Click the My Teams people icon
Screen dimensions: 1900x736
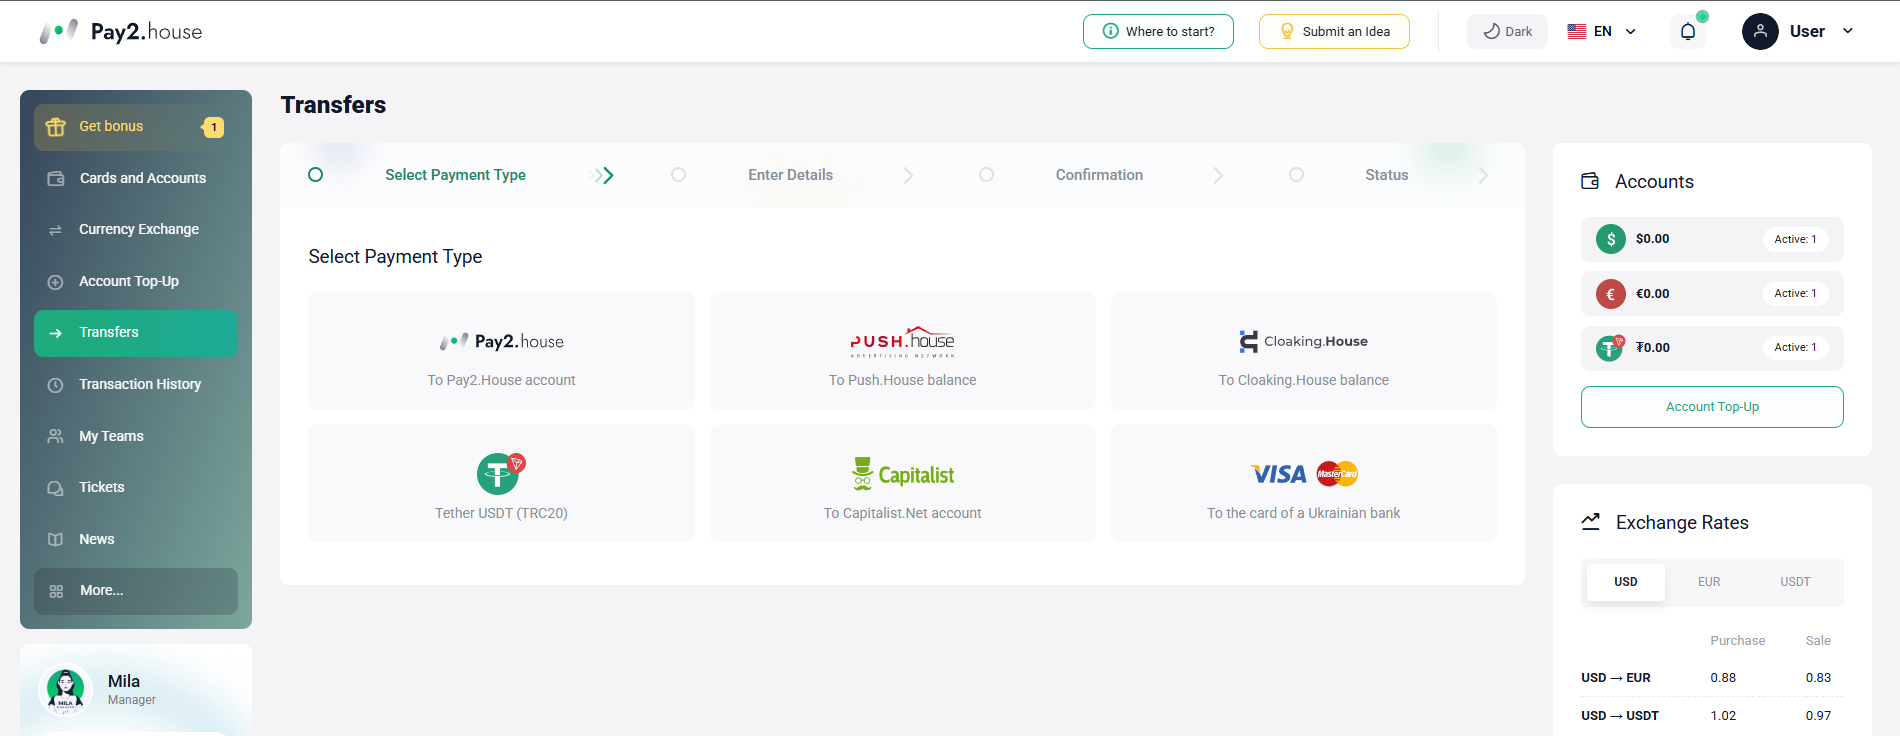pos(56,436)
